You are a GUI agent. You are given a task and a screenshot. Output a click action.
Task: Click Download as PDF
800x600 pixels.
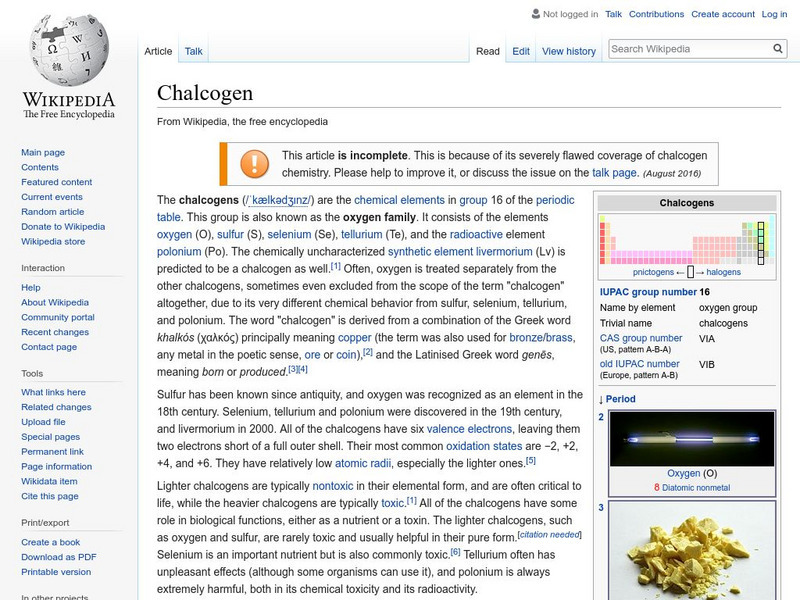click(x=59, y=557)
